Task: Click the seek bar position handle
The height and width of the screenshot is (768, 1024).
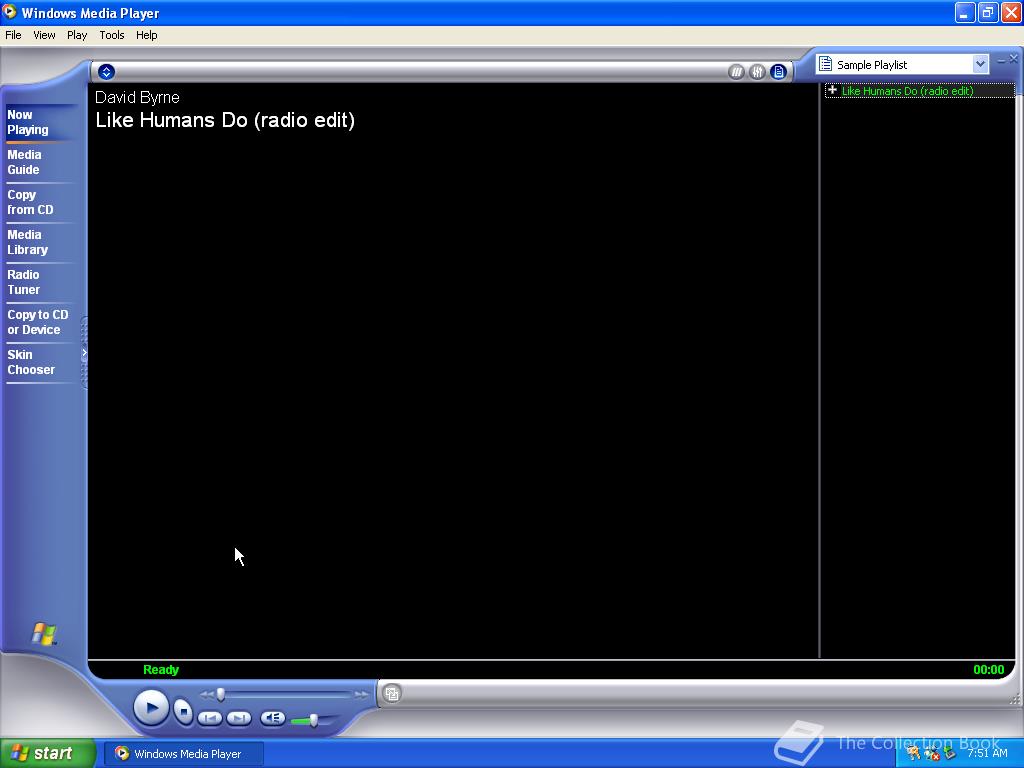Action: (221, 694)
